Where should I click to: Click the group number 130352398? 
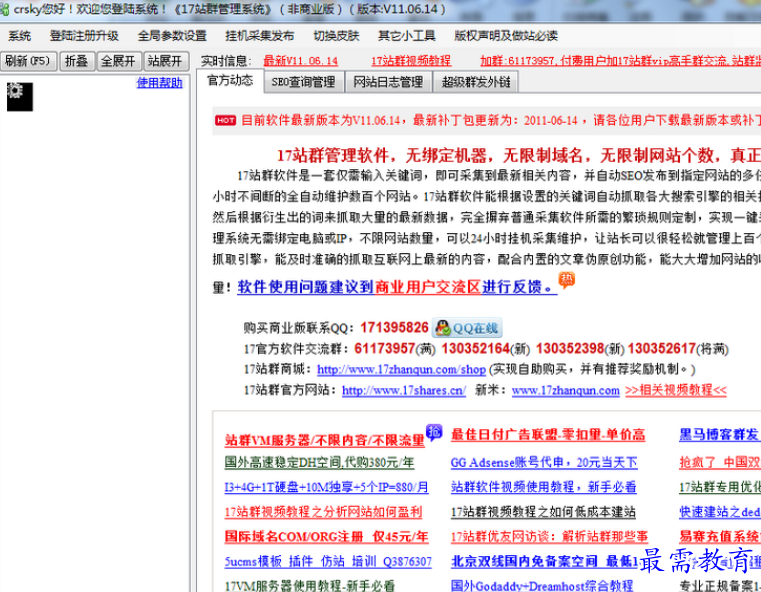[x=570, y=348]
